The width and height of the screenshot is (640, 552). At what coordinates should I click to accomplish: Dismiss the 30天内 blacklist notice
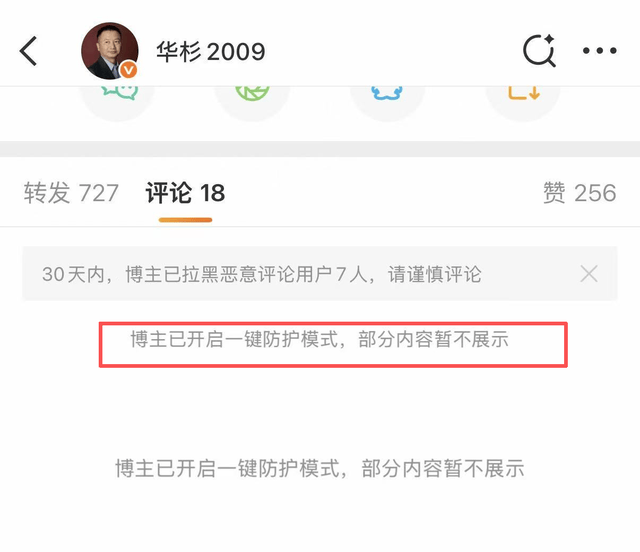click(589, 274)
